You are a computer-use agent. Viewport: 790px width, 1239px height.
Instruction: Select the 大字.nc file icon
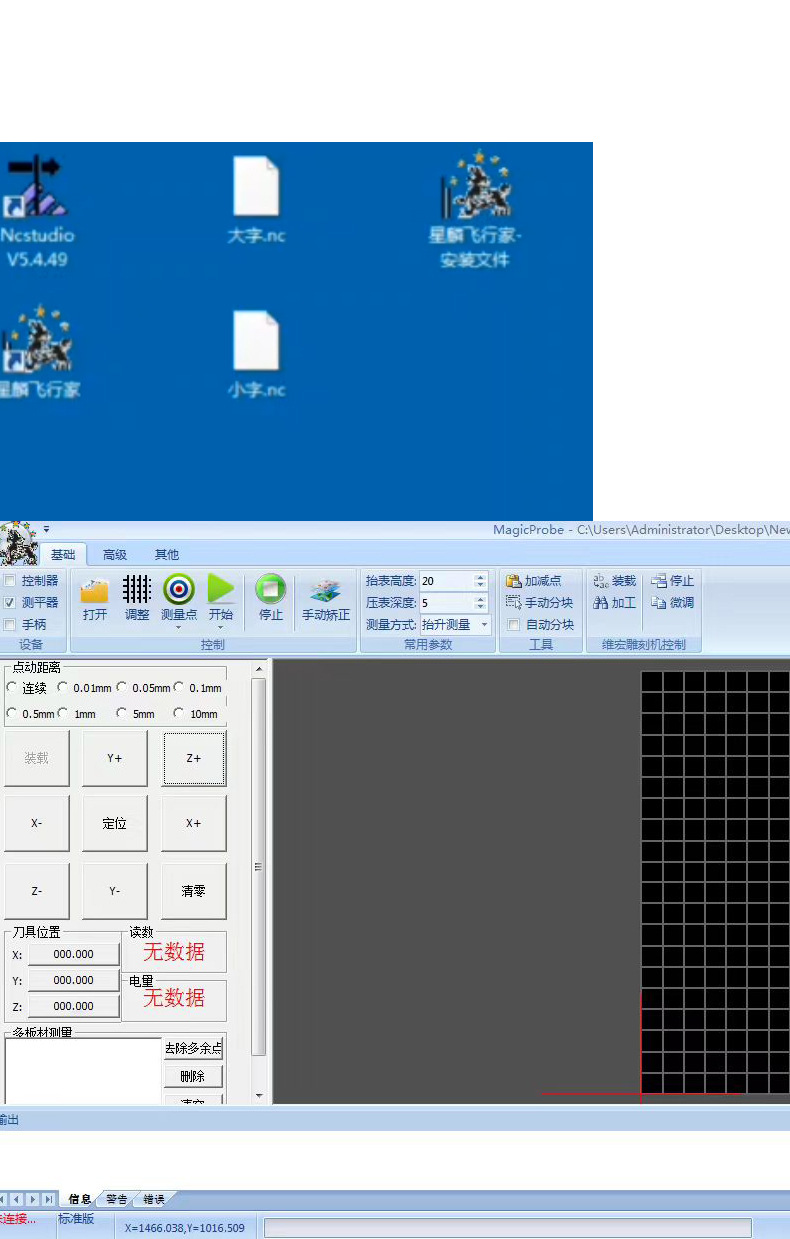(256, 186)
